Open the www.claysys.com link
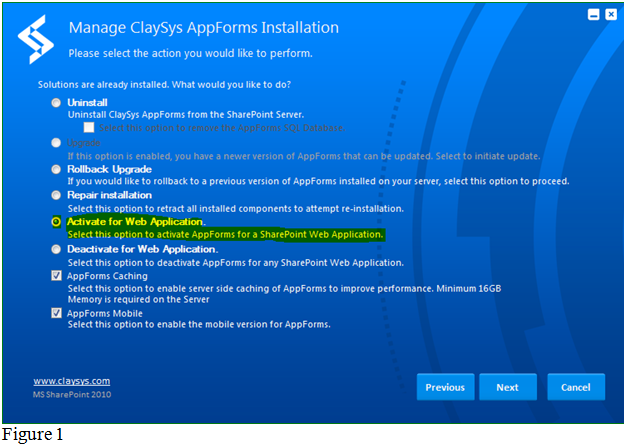The width and height of the screenshot is (624, 447). point(72,381)
